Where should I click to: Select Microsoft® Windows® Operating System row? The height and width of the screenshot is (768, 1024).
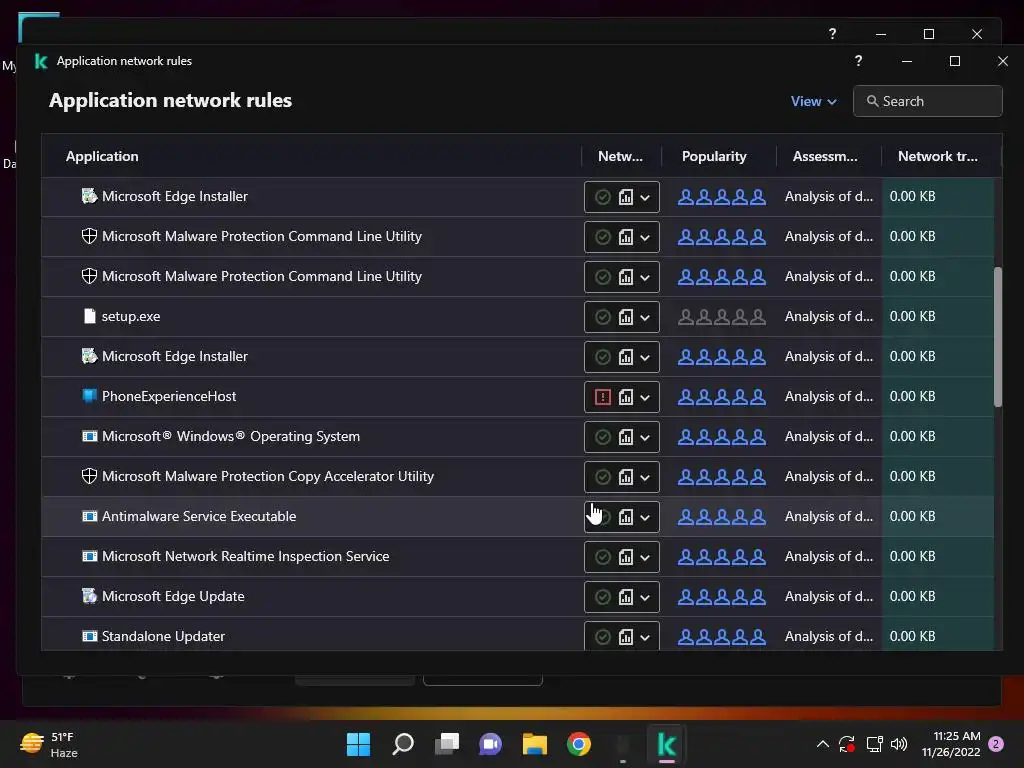(518, 436)
